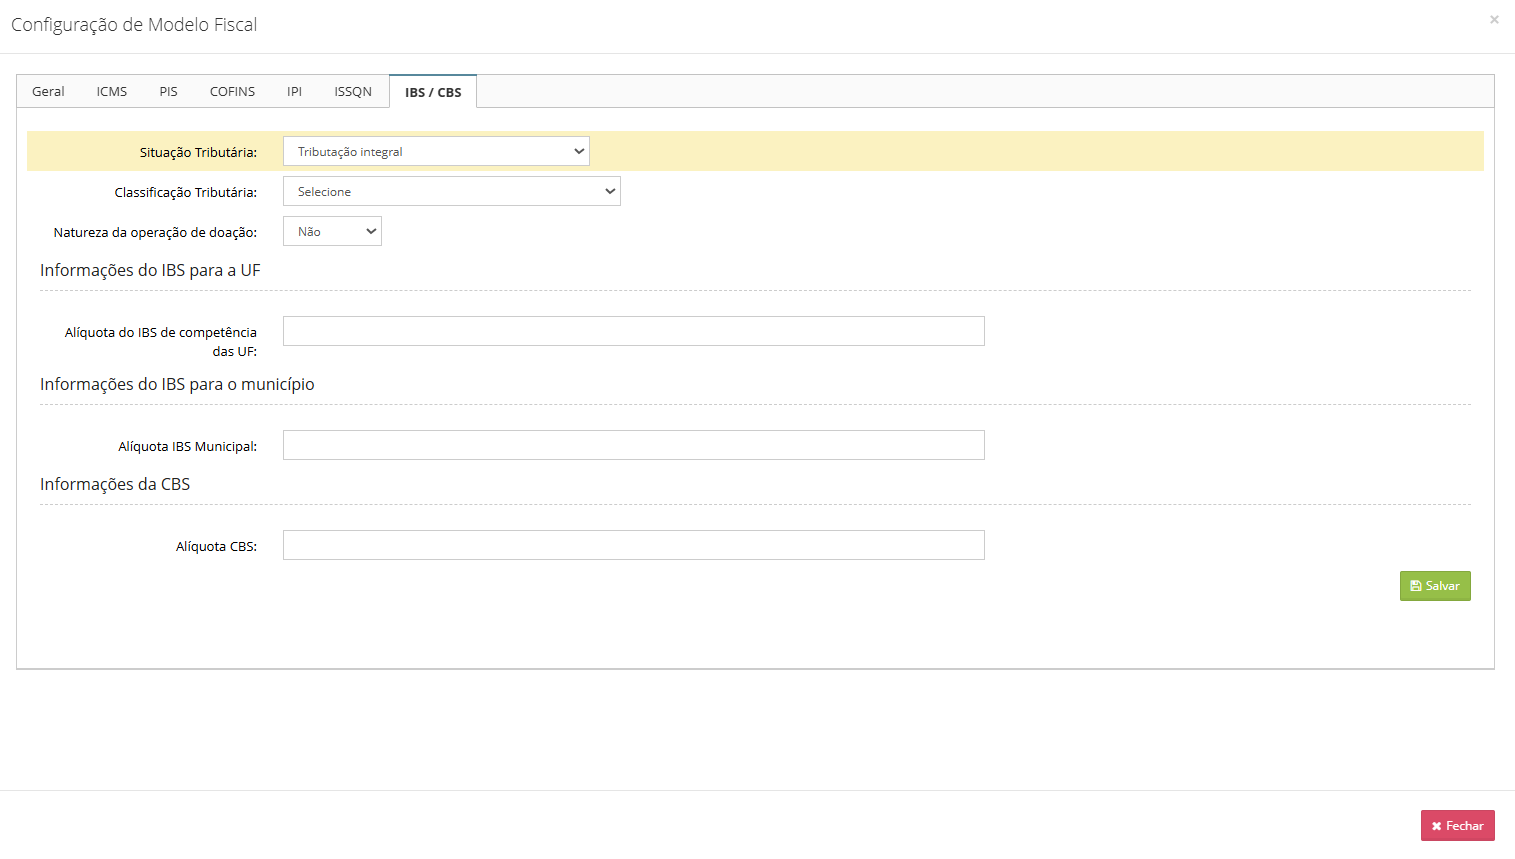
Task: Click the Situação Tributária label
Action: click(198, 153)
